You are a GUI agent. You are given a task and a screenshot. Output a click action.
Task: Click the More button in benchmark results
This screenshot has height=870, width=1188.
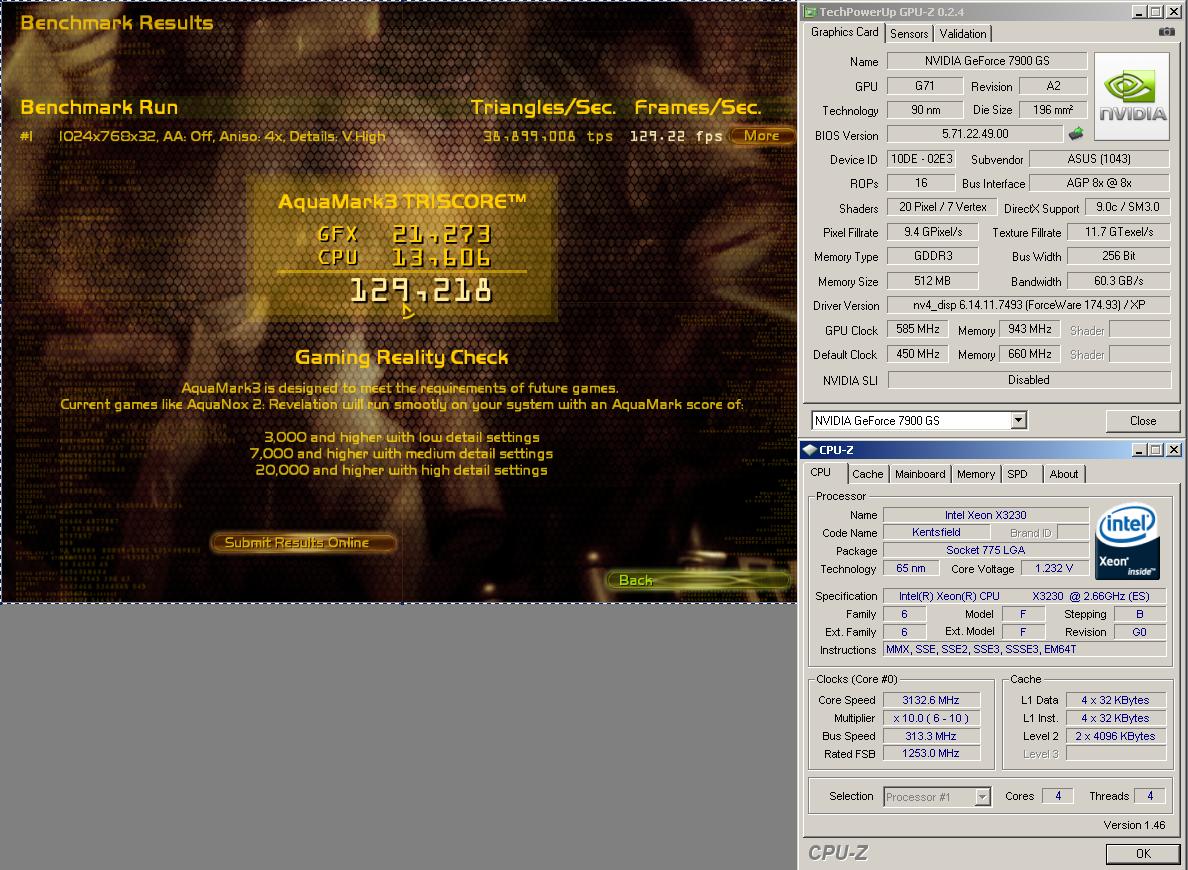tap(761, 136)
